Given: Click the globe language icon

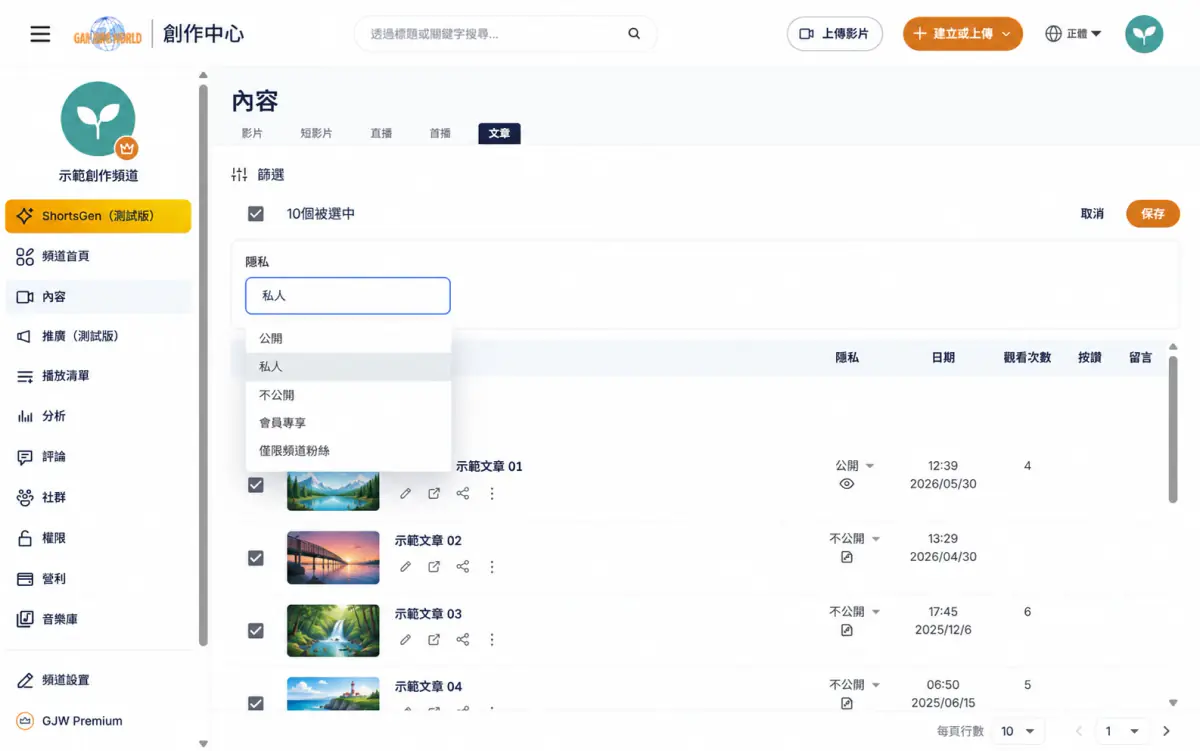Looking at the screenshot, I should 1053,34.
